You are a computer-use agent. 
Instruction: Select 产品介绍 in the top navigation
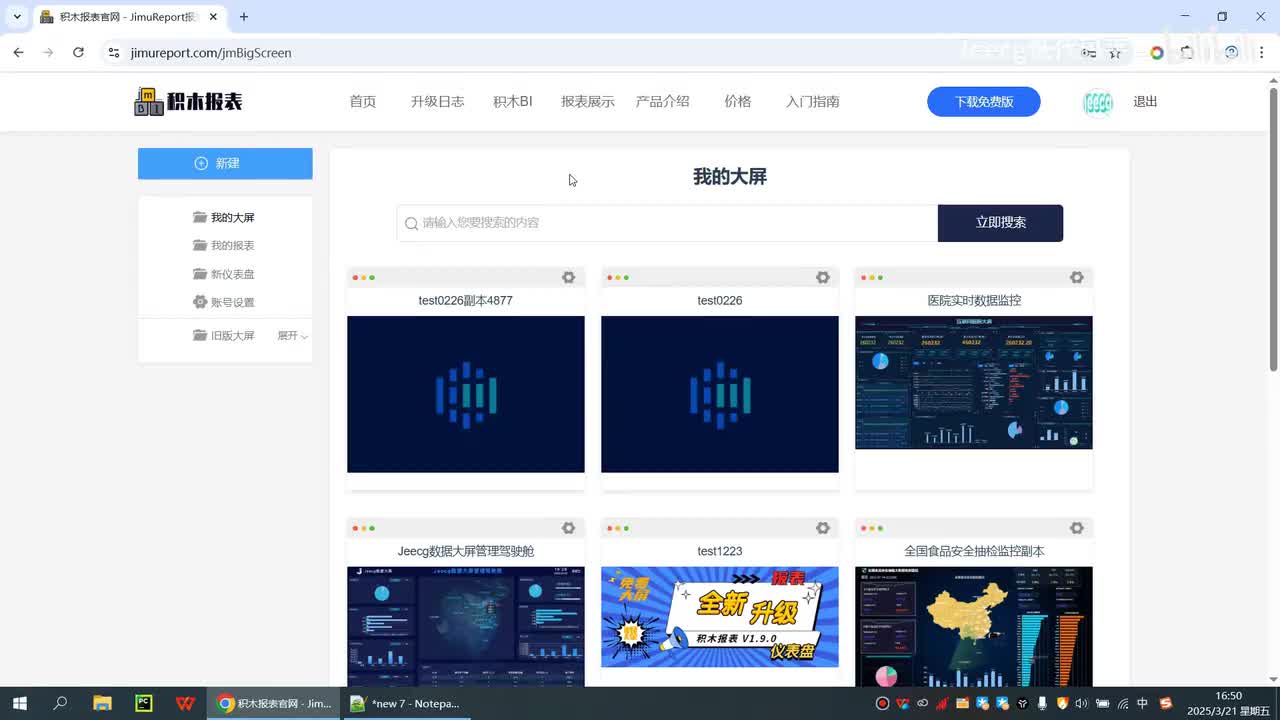[663, 102]
